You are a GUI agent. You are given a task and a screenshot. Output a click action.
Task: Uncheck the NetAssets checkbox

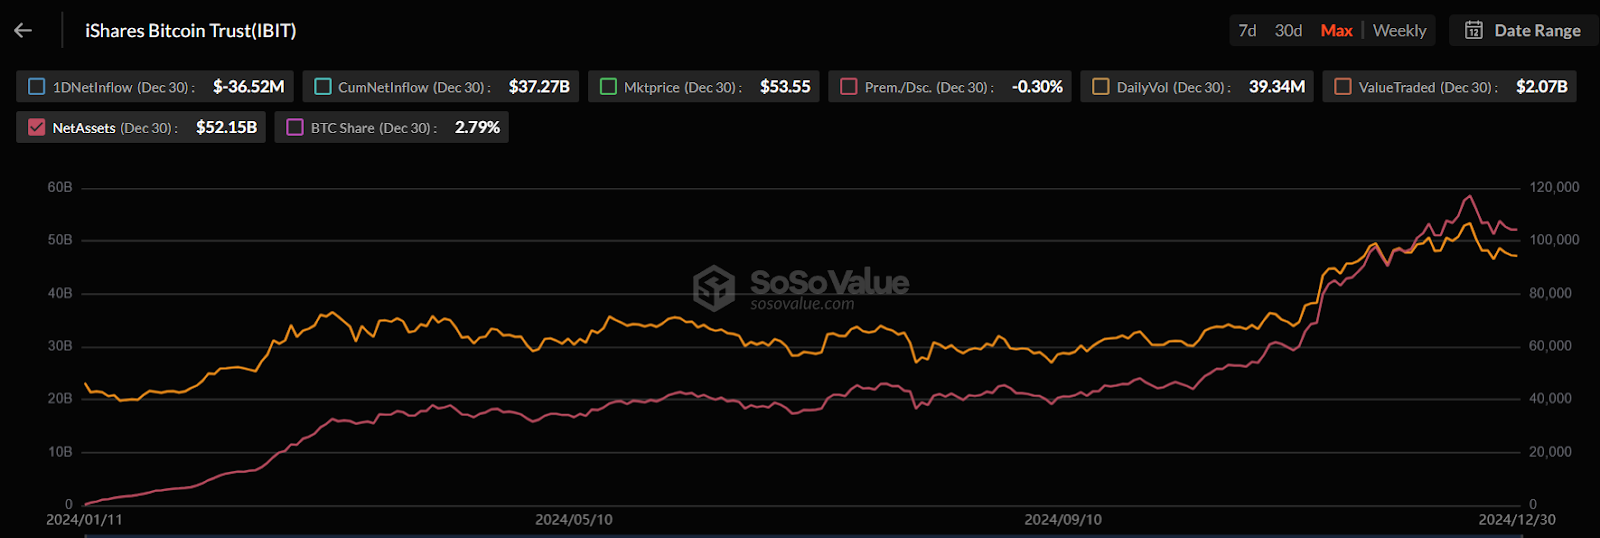pyautogui.click(x=37, y=127)
